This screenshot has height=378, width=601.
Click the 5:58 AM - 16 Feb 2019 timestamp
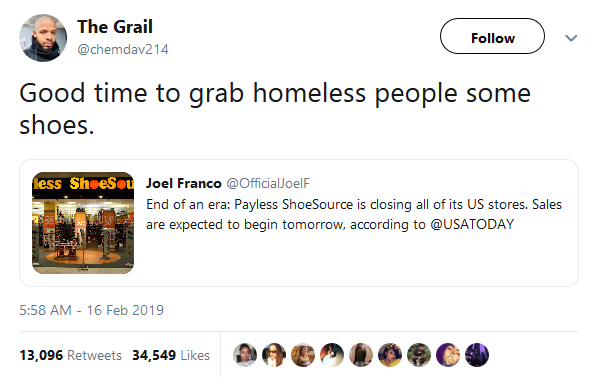[x=92, y=310]
